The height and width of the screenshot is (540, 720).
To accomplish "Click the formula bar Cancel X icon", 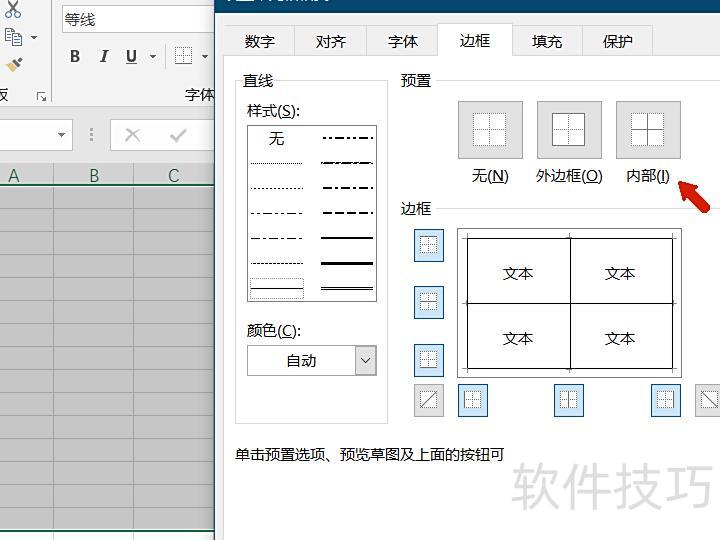I will [133, 135].
